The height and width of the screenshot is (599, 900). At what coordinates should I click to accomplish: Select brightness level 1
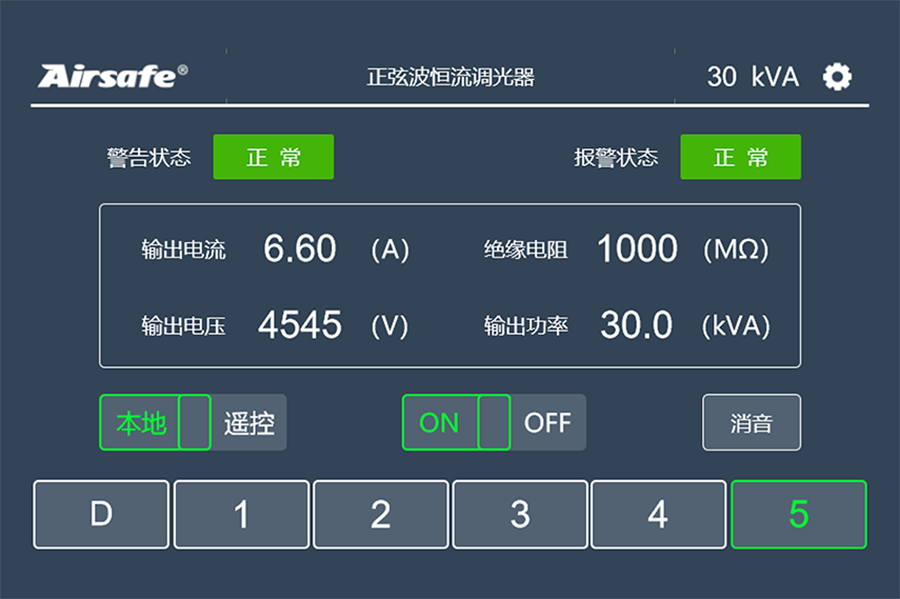pyautogui.click(x=240, y=514)
